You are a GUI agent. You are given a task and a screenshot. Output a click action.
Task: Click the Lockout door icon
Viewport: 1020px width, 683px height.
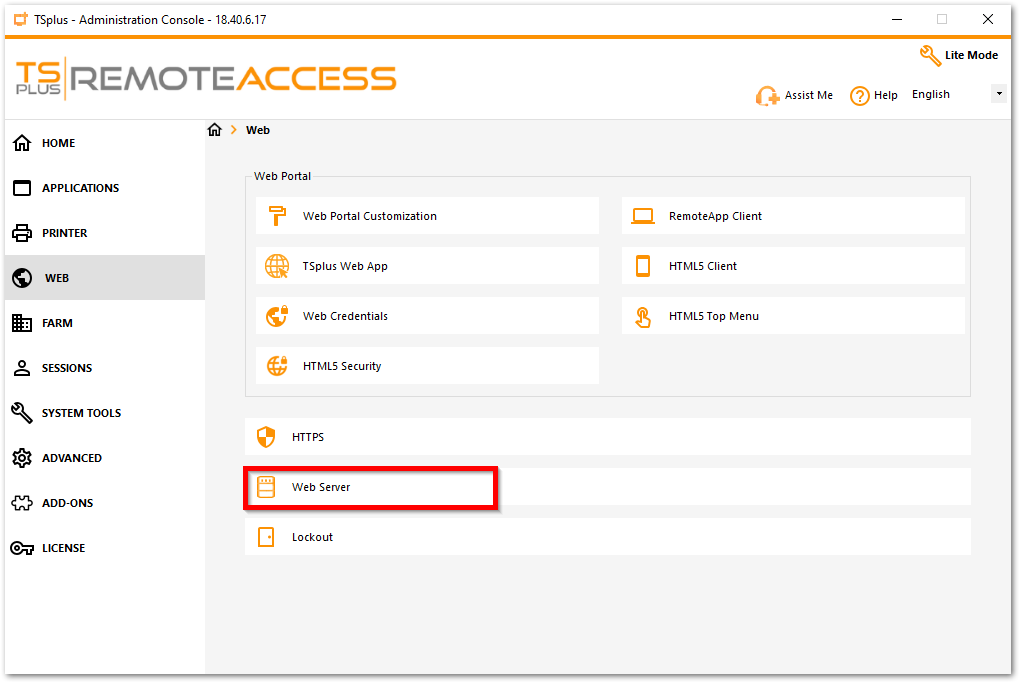(x=266, y=537)
